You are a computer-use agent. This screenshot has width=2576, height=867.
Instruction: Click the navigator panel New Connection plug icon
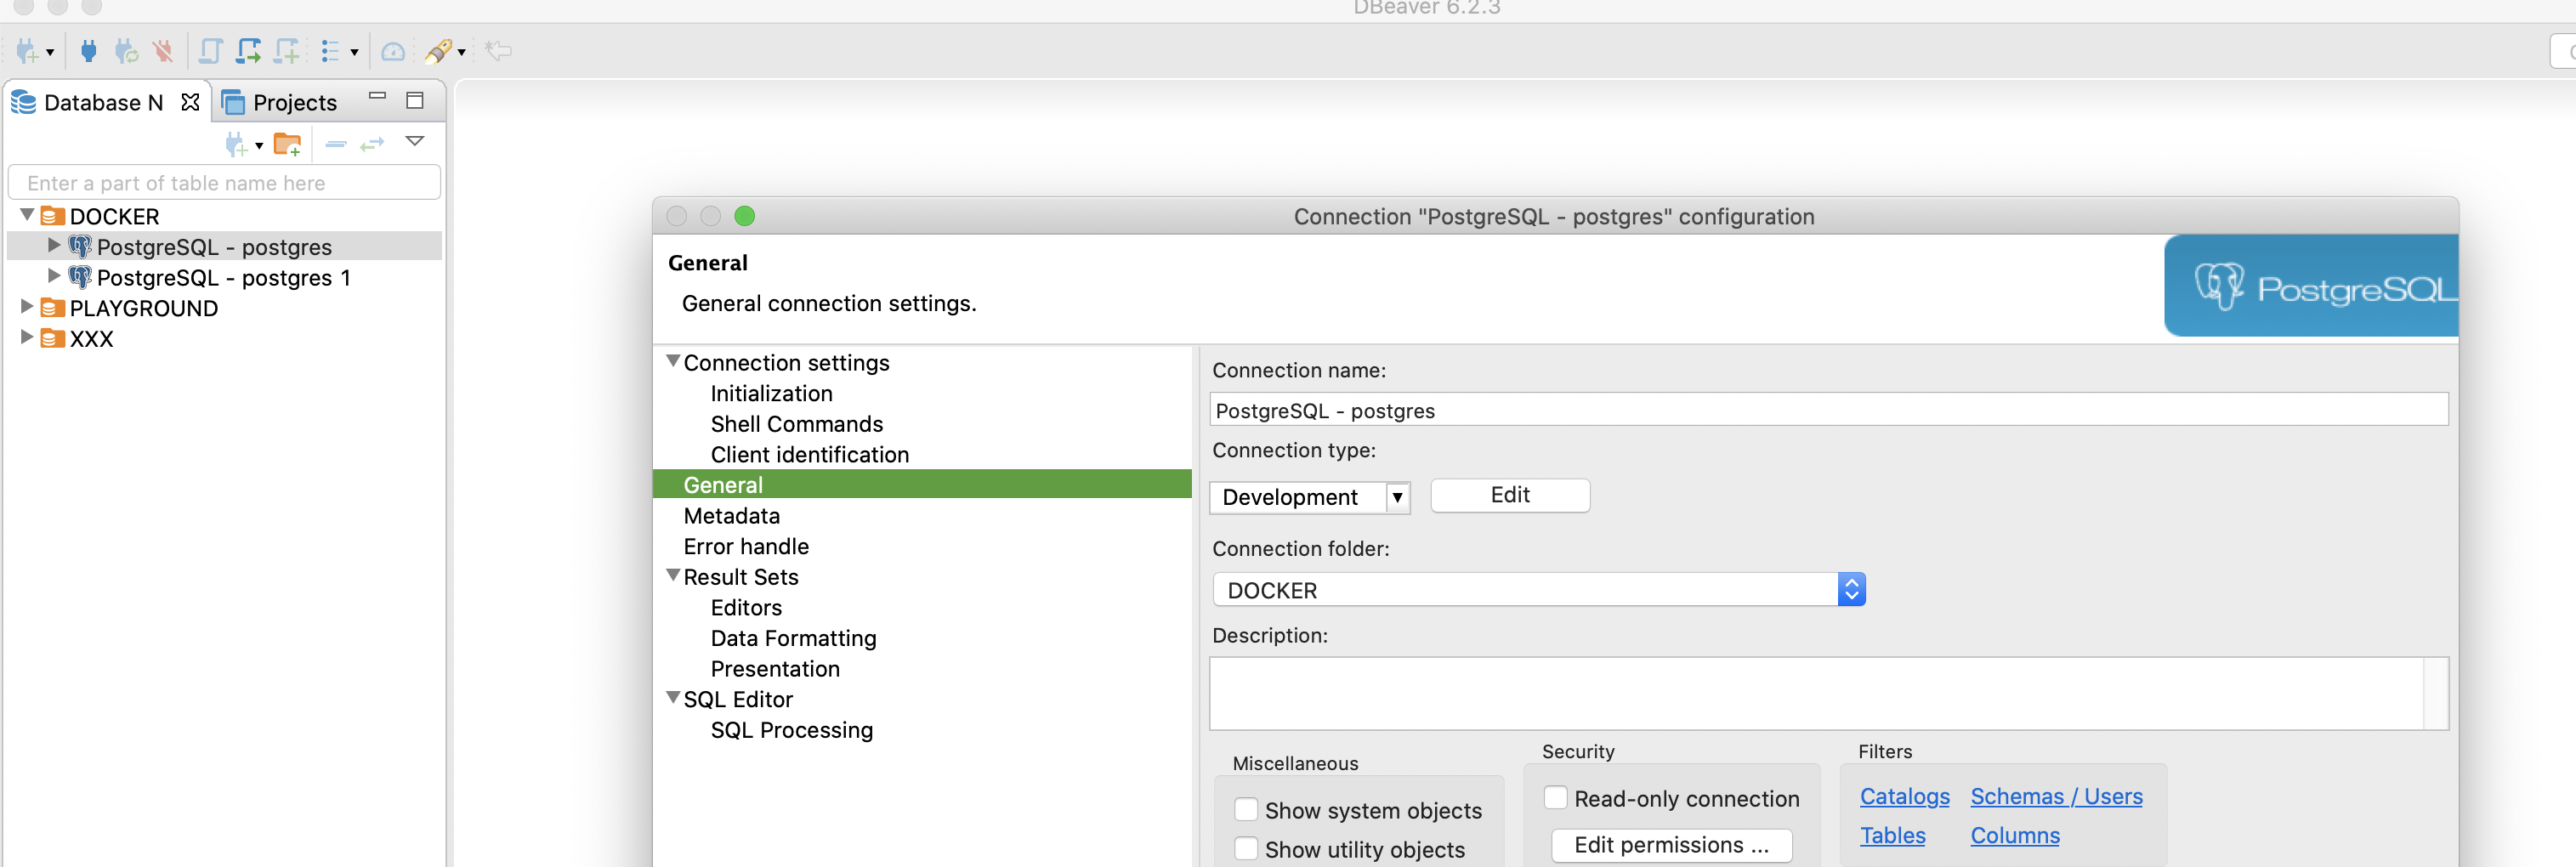[235, 145]
